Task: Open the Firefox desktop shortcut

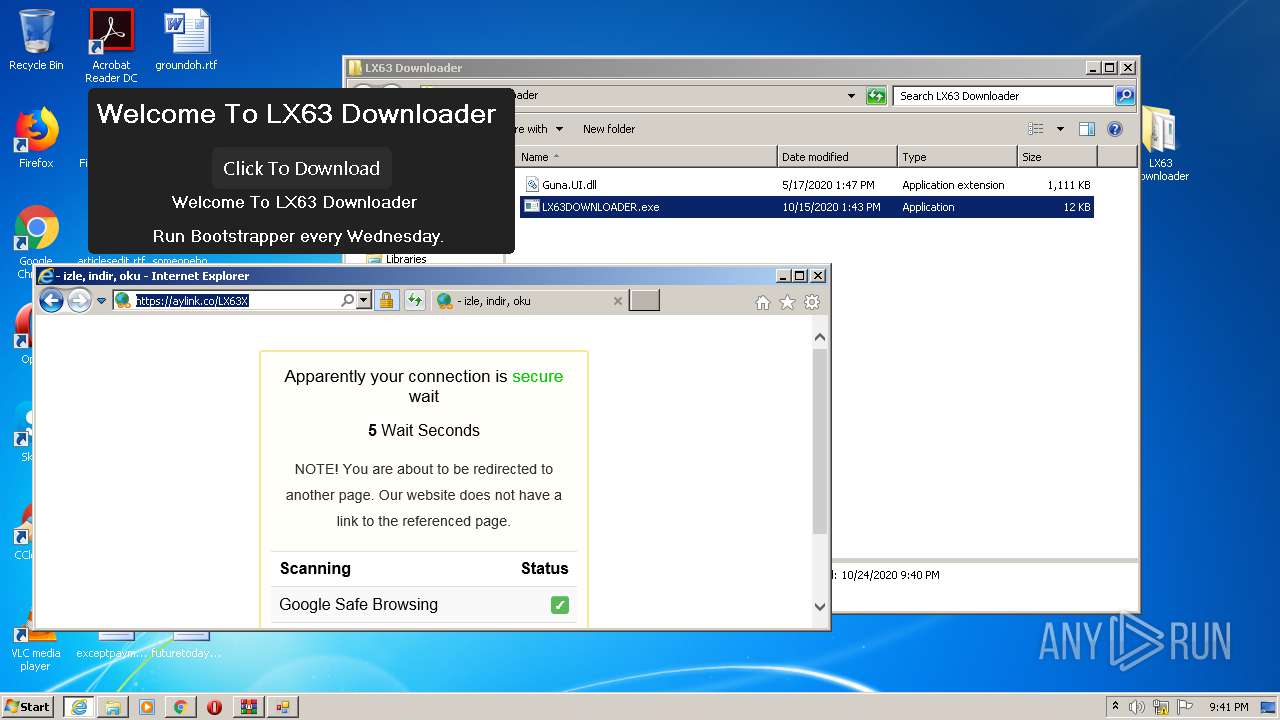Action: (x=36, y=138)
